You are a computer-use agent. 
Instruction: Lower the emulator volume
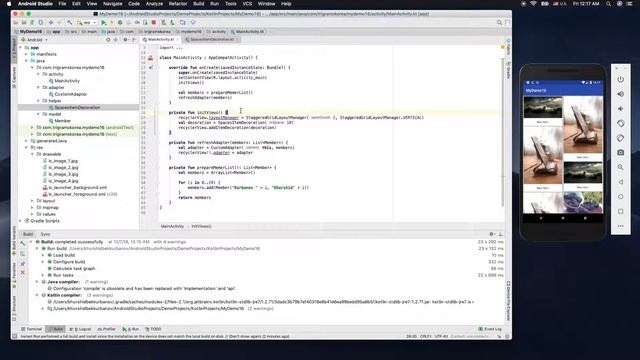coord(620,109)
